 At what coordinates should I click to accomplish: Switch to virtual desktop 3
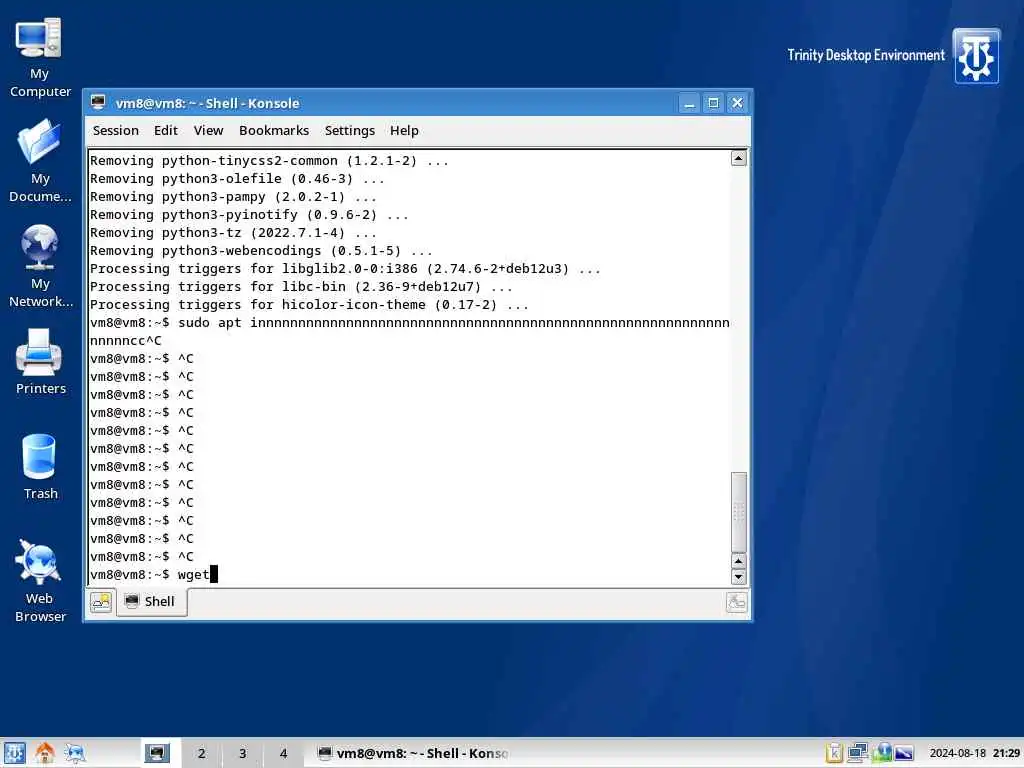coord(242,753)
